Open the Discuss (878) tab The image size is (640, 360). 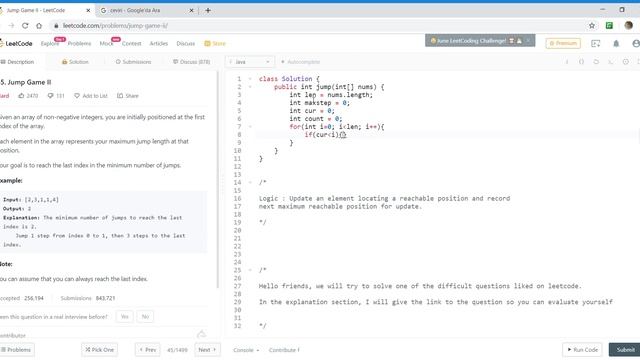pyautogui.click(x=191, y=62)
